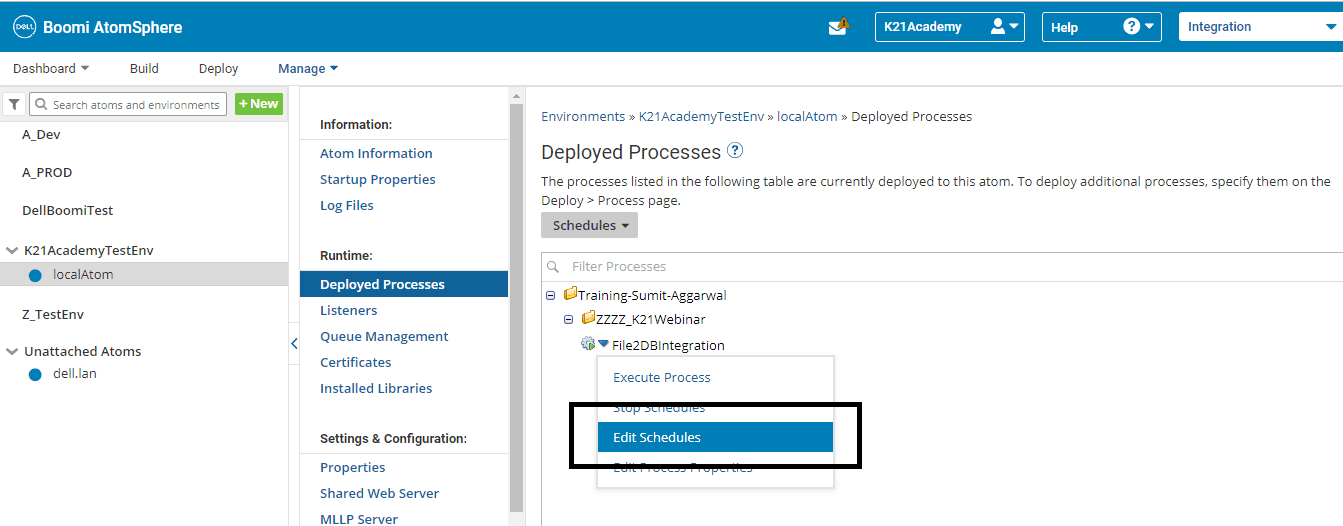The image size is (1343, 526).
Task: Click the filter funnel icon
Action: (14, 104)
